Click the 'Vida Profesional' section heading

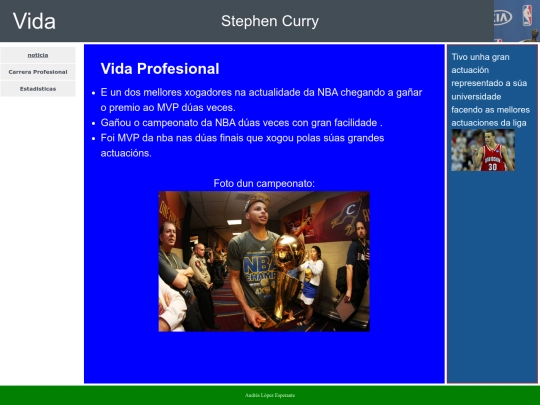[160, 69]
